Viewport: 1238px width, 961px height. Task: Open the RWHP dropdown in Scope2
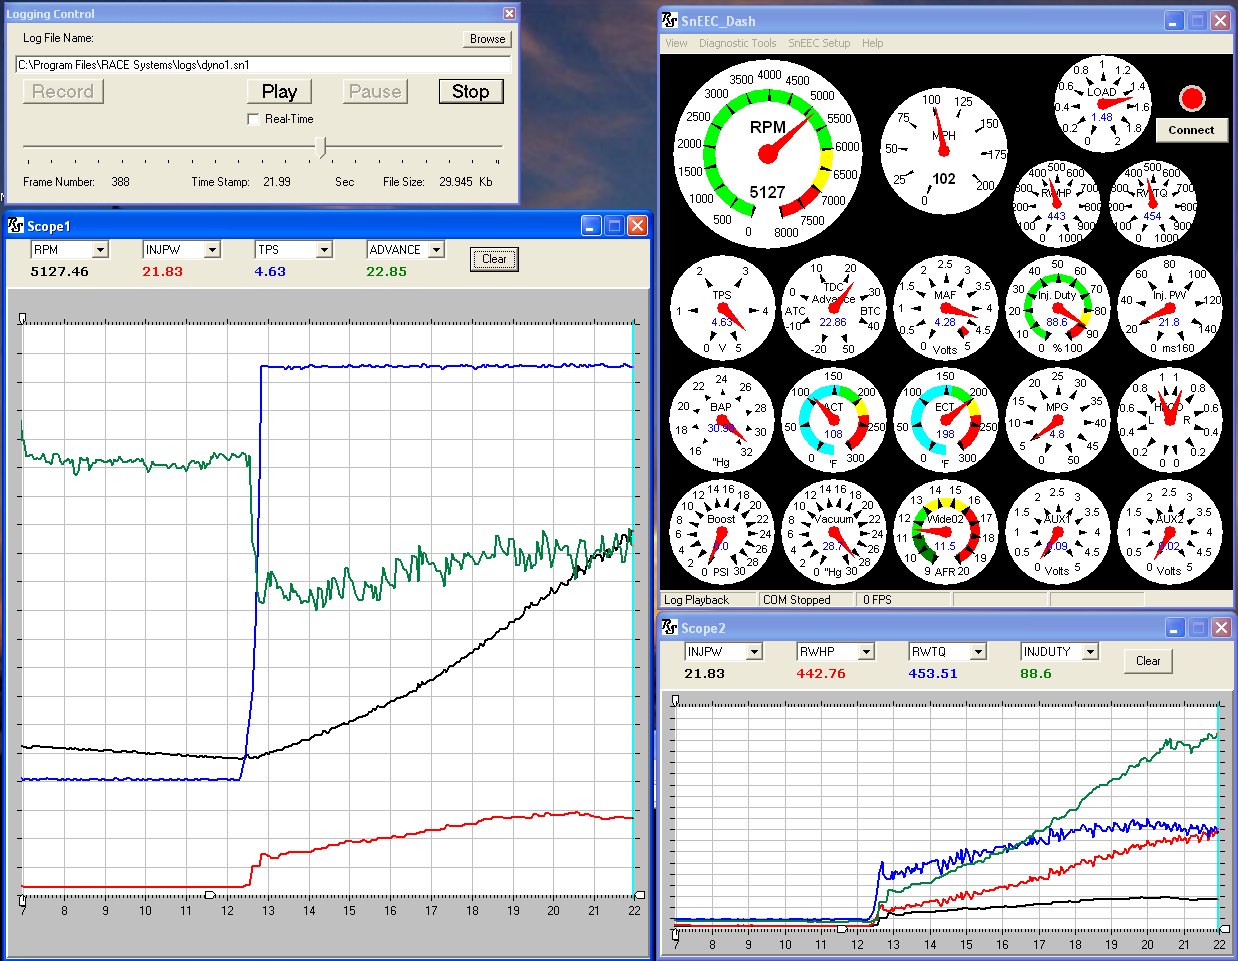click(867, 652)
